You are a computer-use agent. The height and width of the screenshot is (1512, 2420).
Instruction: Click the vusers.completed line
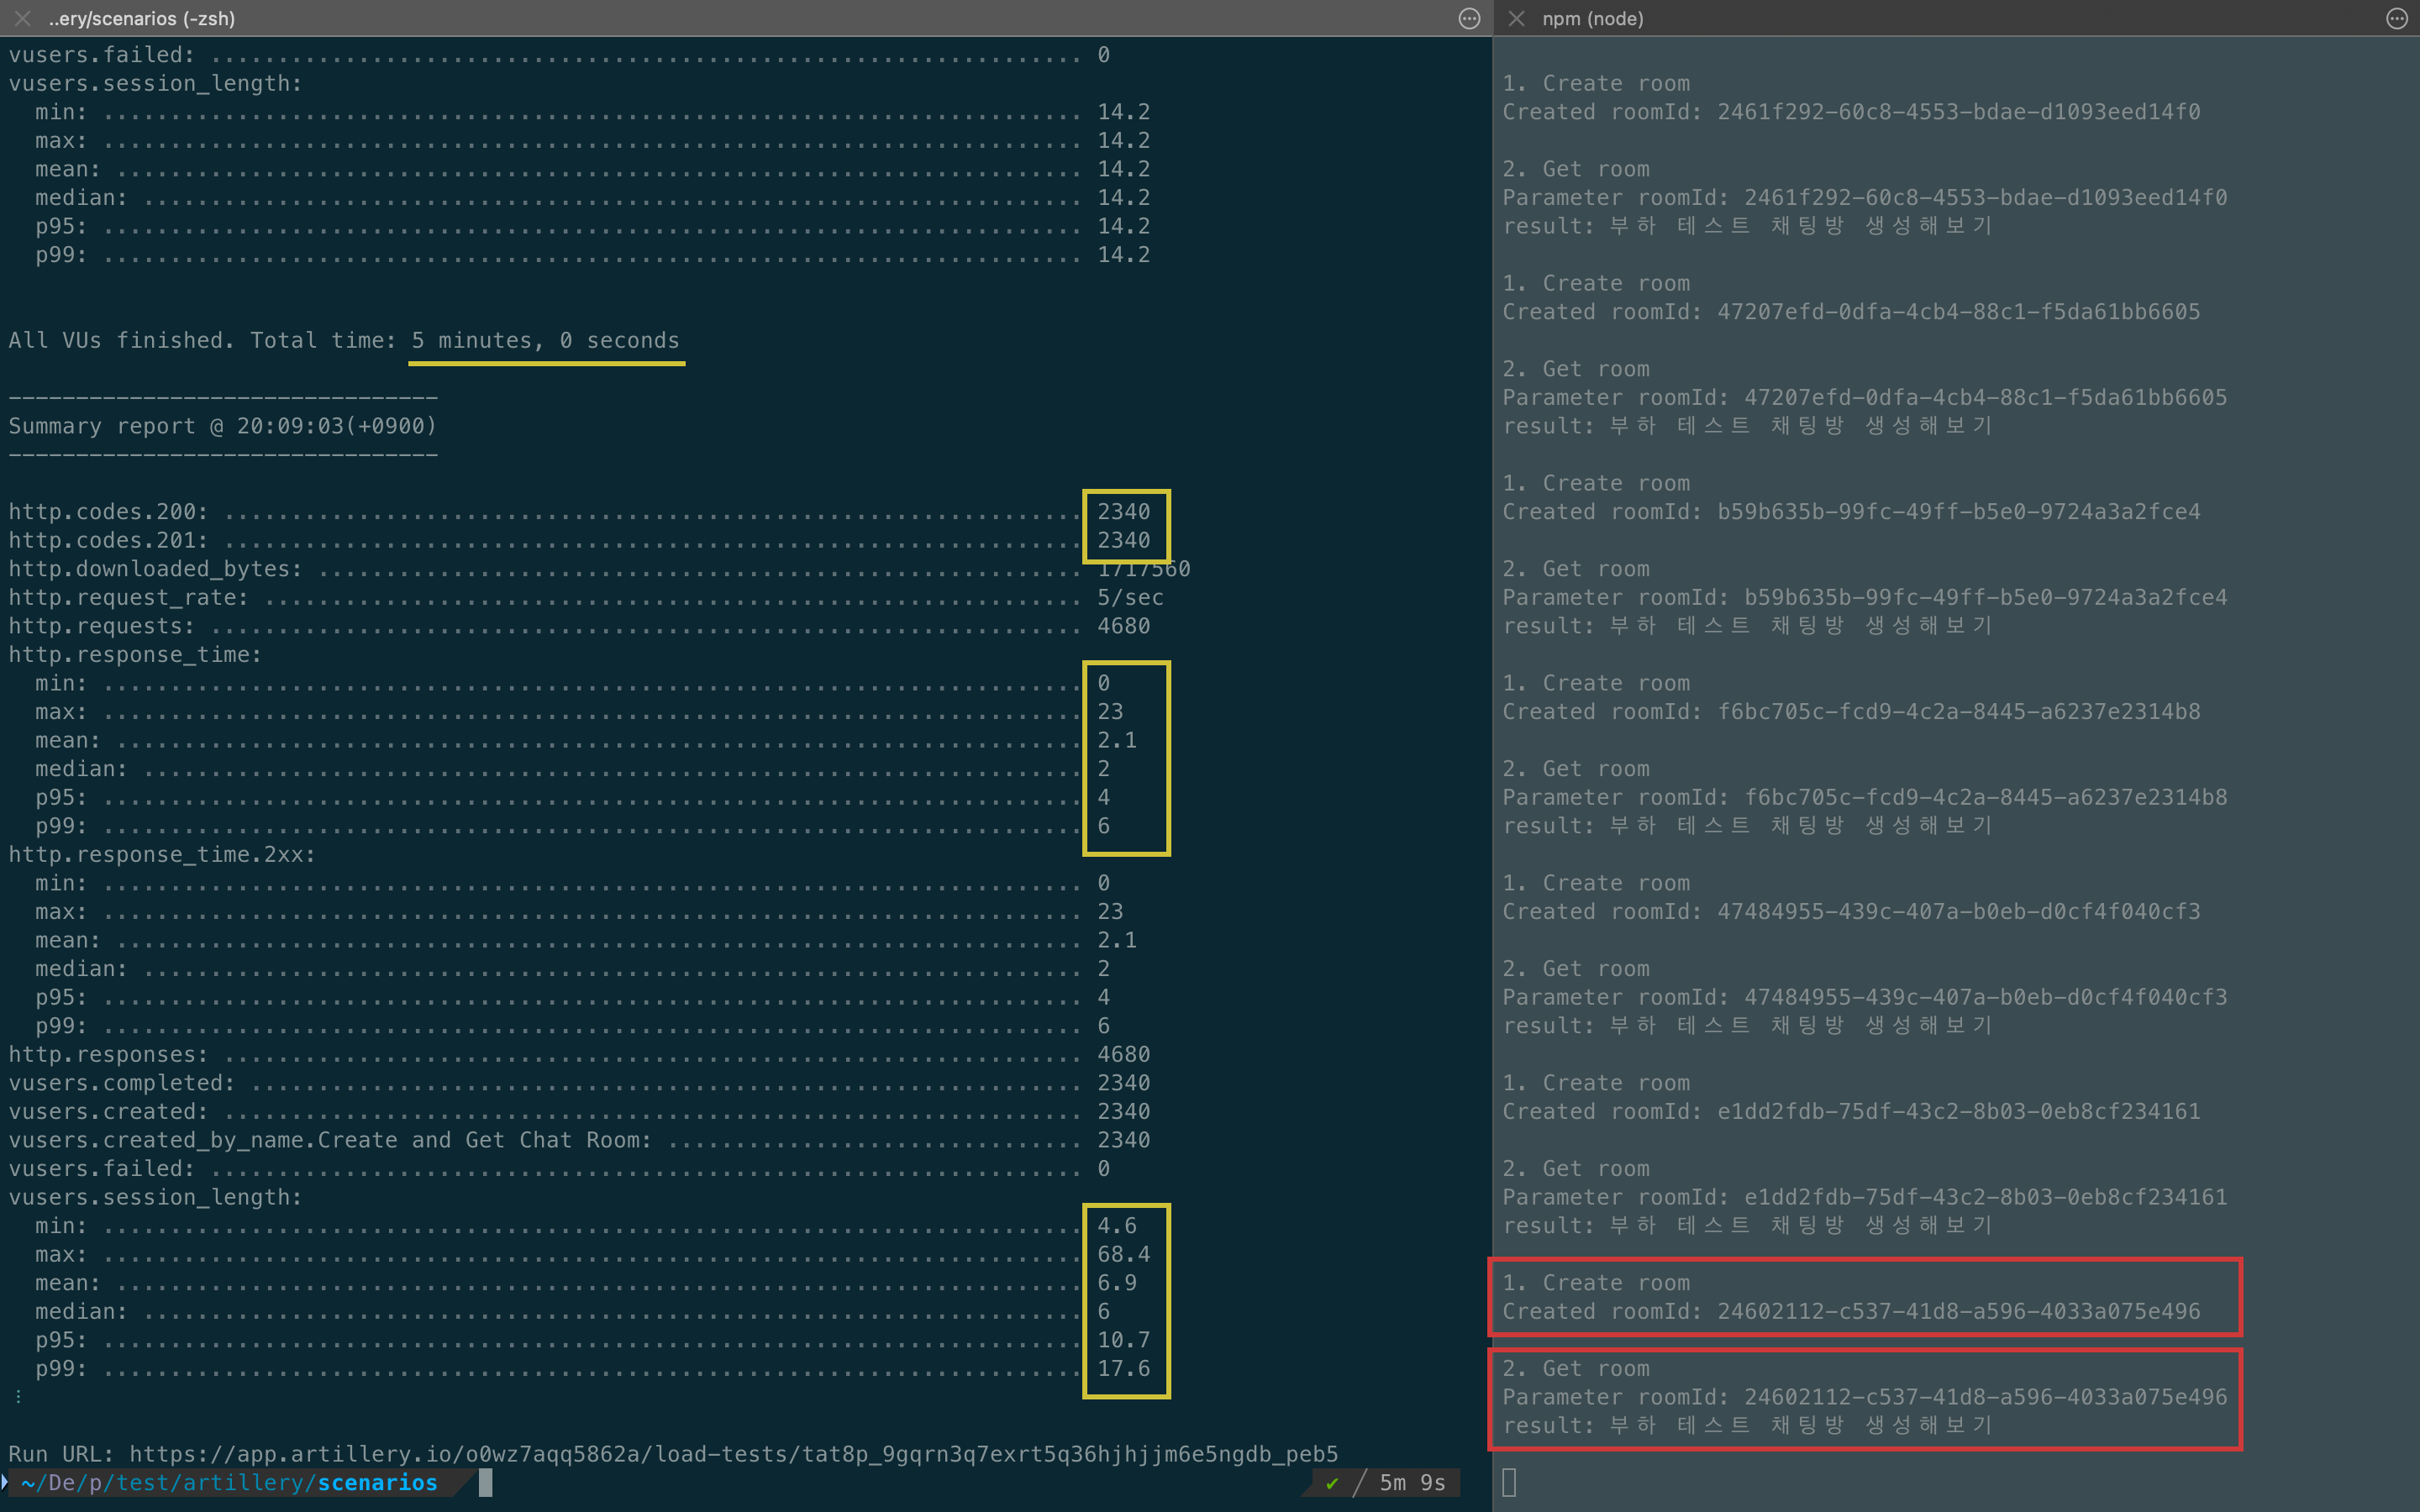(x=579, y=1083)
